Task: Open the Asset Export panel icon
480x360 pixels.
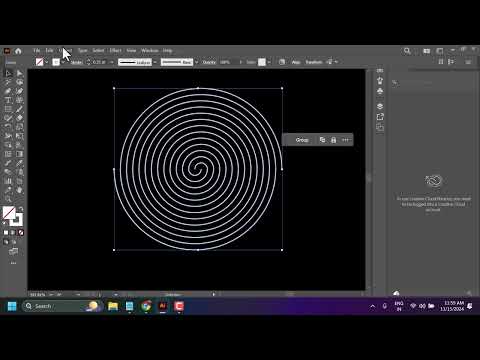Action: pos(380,117)
